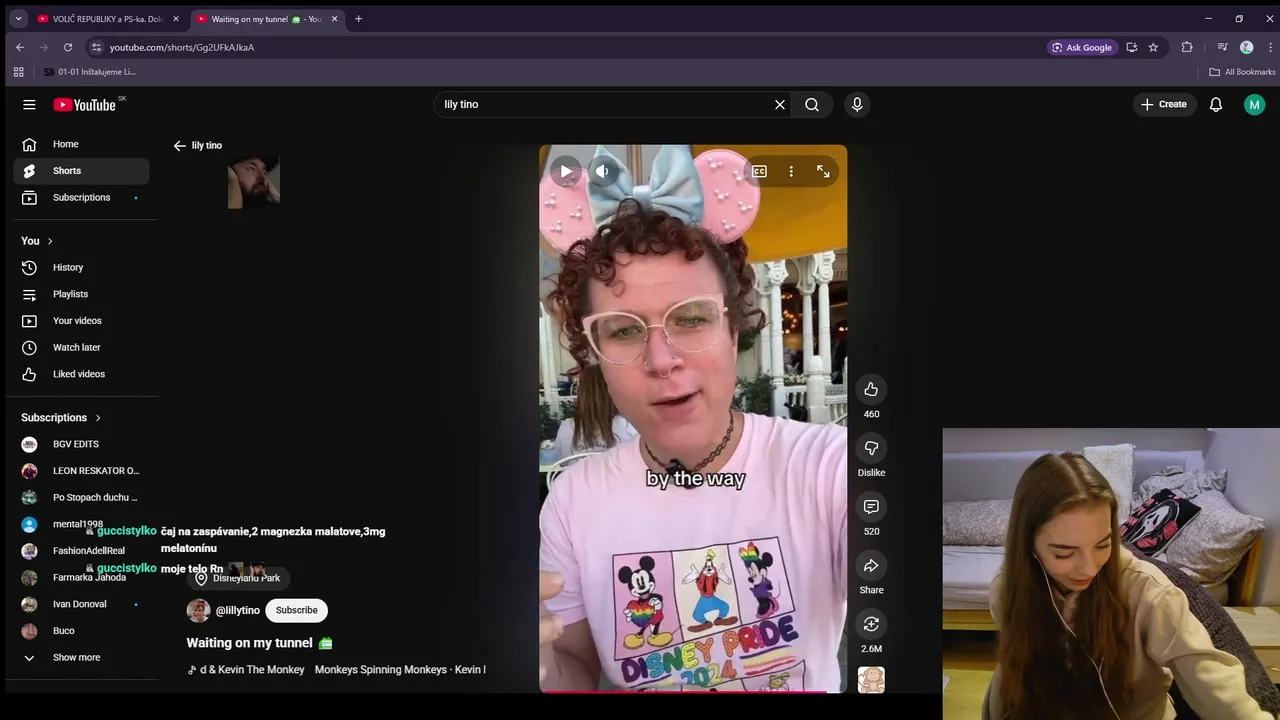
Task: Open the apps grid in the bookmarks bar
Action: point(18,72)
